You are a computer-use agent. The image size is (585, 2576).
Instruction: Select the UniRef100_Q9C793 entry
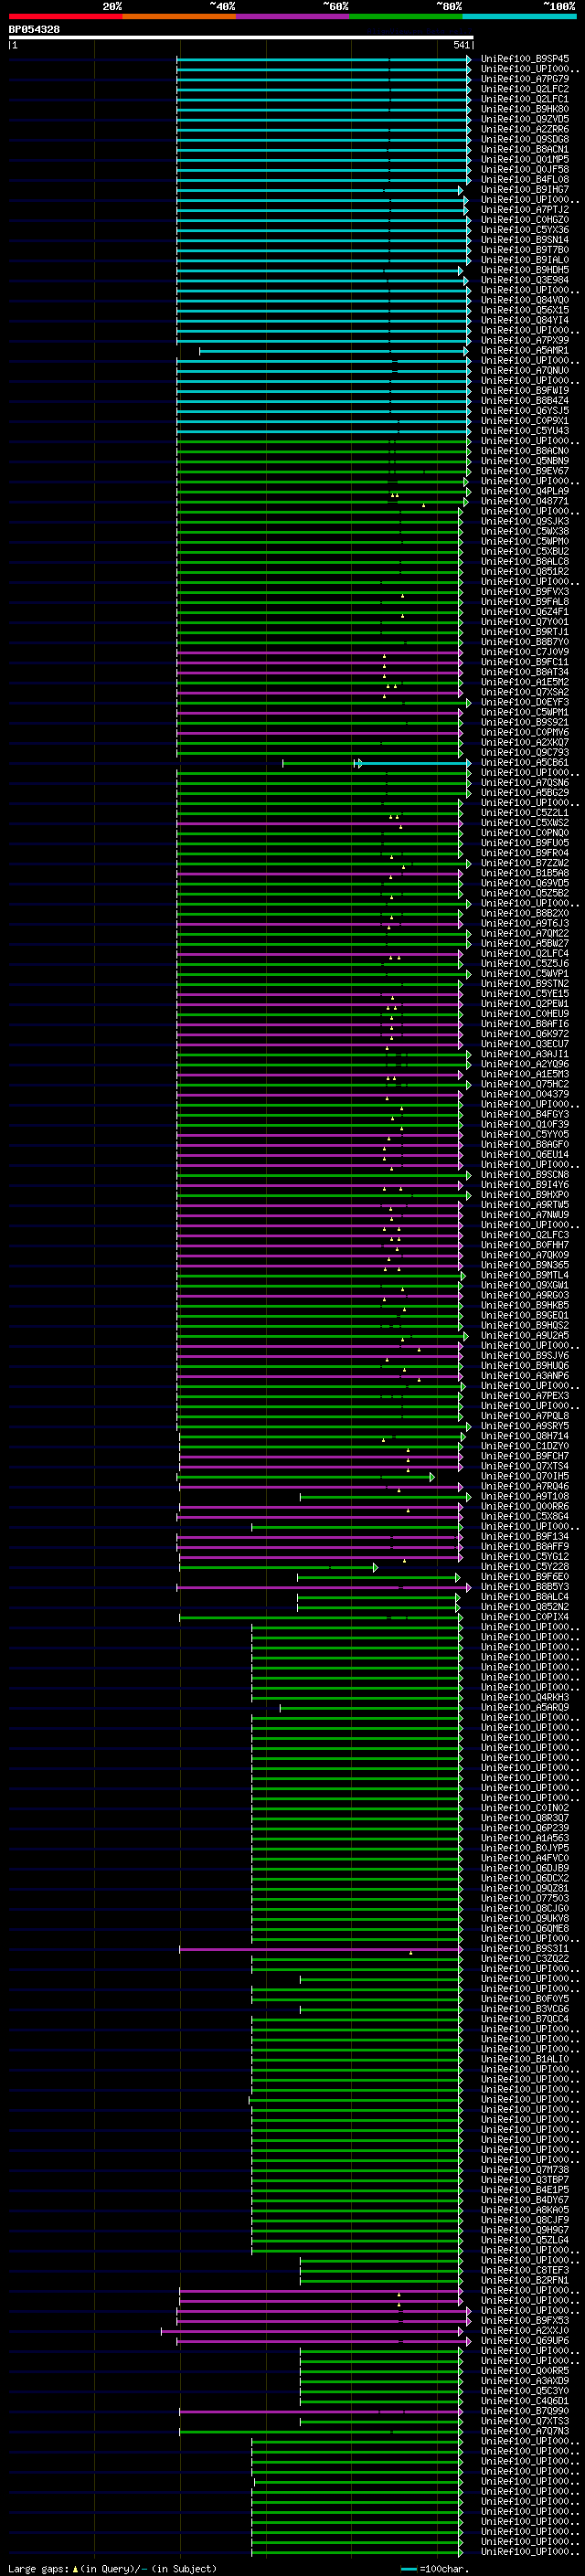525,753
